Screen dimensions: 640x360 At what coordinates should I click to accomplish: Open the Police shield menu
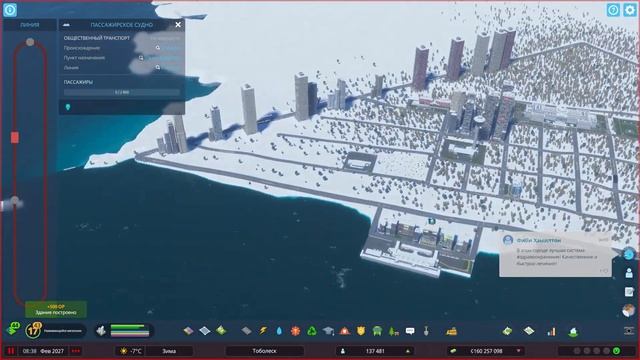click(361, 331)
